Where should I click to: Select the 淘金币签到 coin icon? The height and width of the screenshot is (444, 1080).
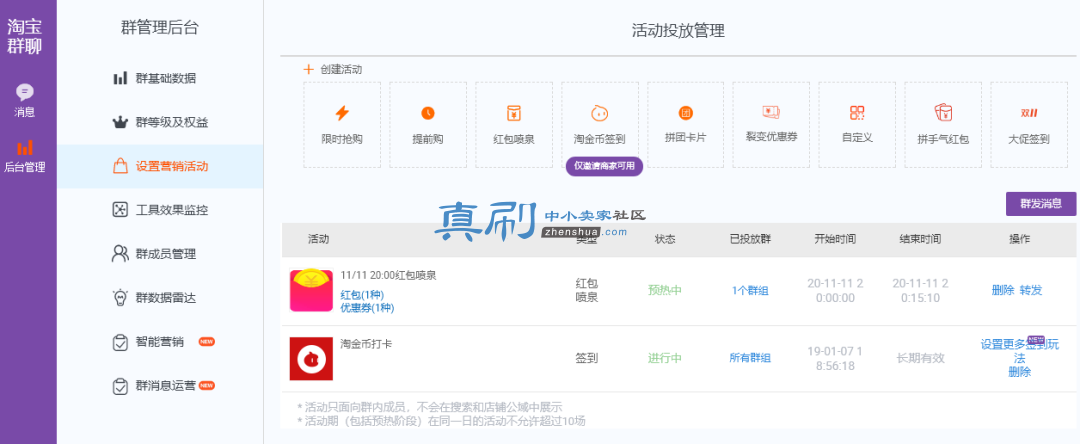coord(599,113)
